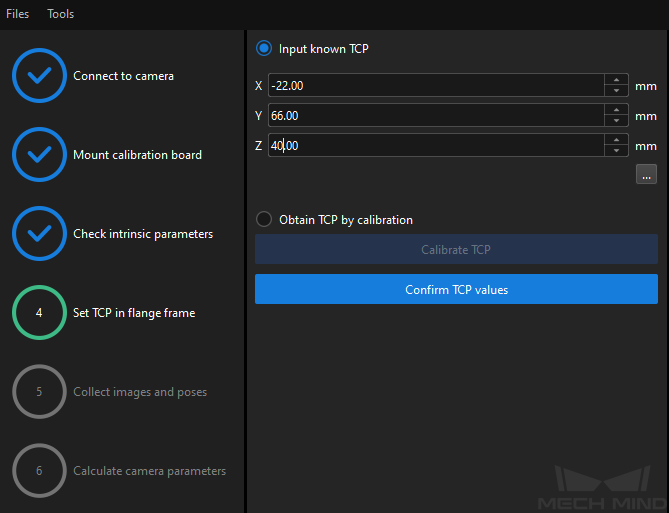Image resolution: width=669 pixels, height=513 pixels.
Task: Open the Tools menu
Action: pos(61,14)
